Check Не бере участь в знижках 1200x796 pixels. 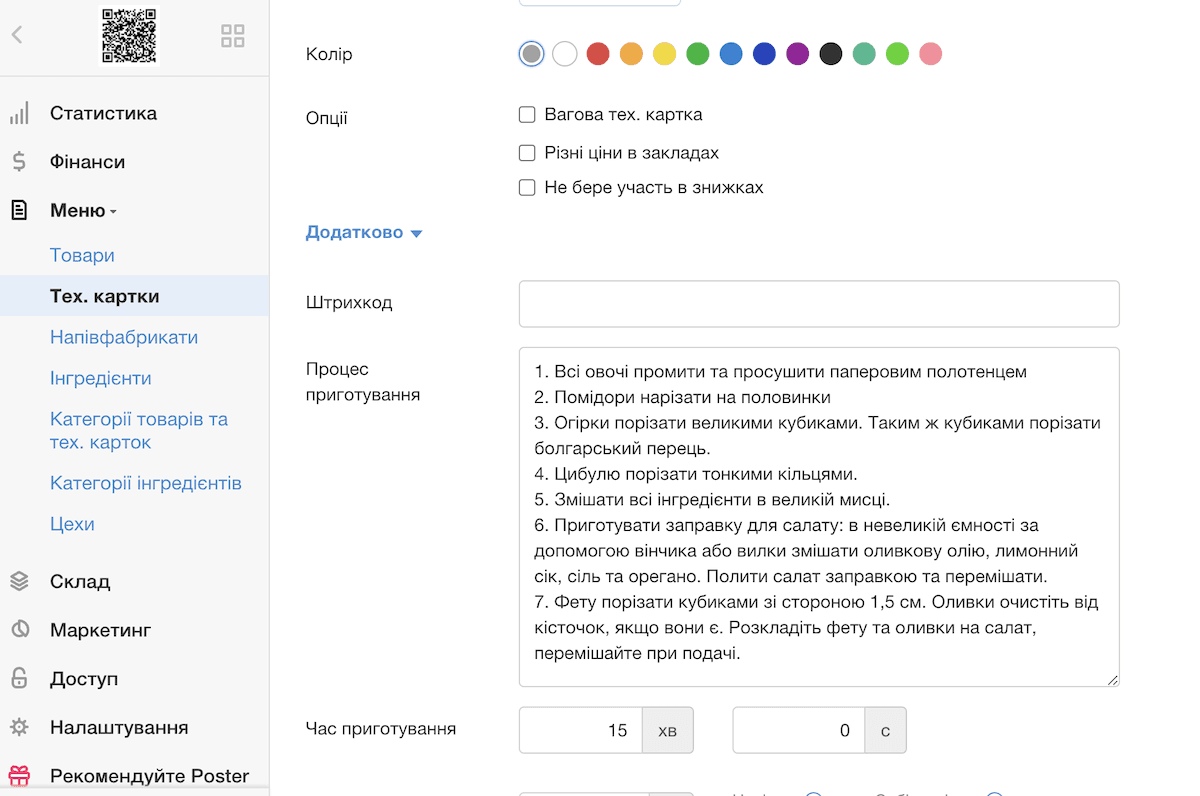pos(527,187)
